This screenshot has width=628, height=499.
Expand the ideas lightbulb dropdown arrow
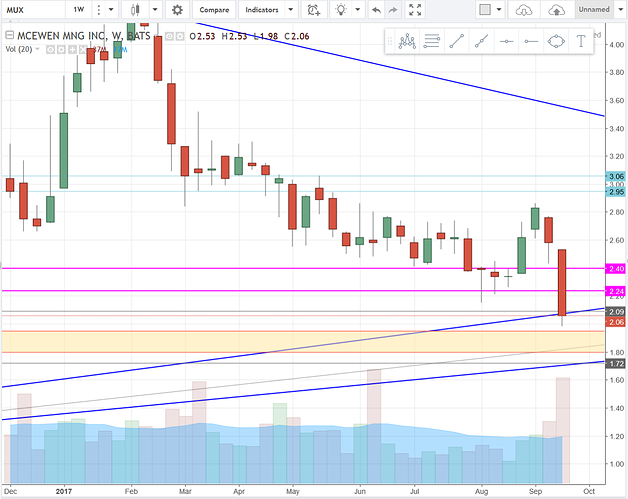(358, 10)
